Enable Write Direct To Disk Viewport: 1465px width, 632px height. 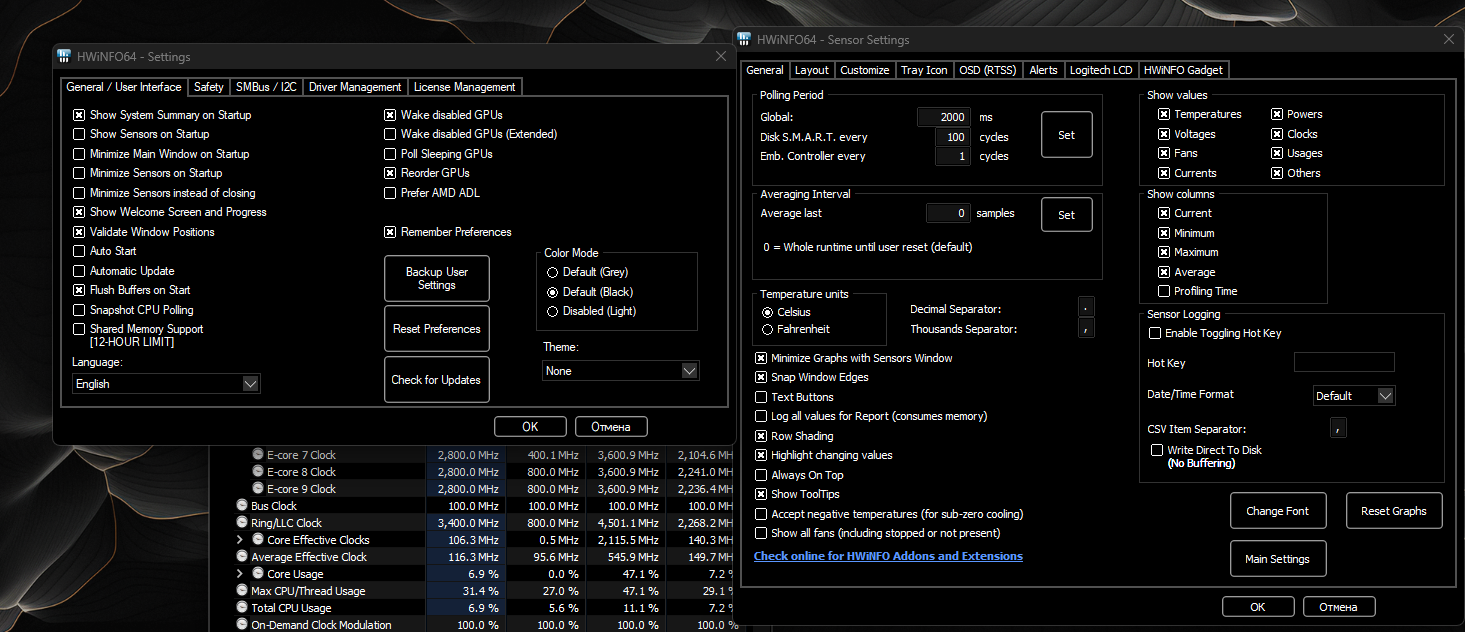pyautogui.click(x=1157, y=450)
